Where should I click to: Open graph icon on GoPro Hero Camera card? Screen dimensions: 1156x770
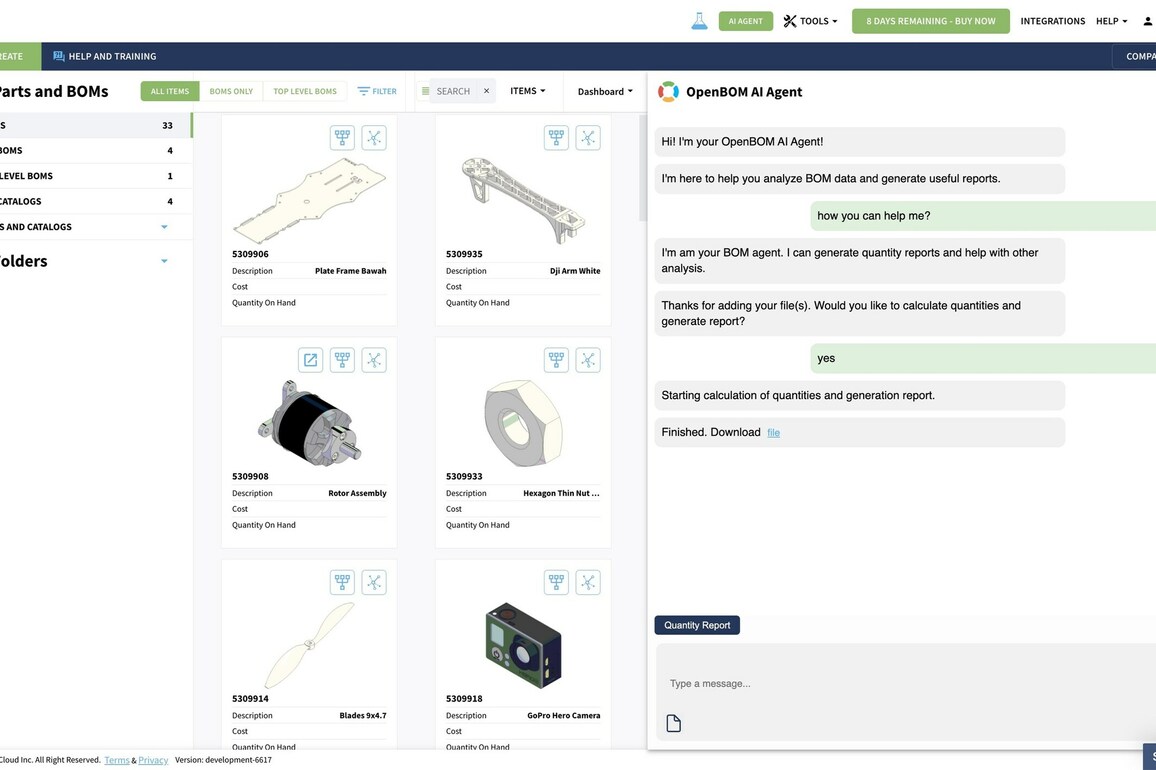pyautogui.click(x=588, y=582)
